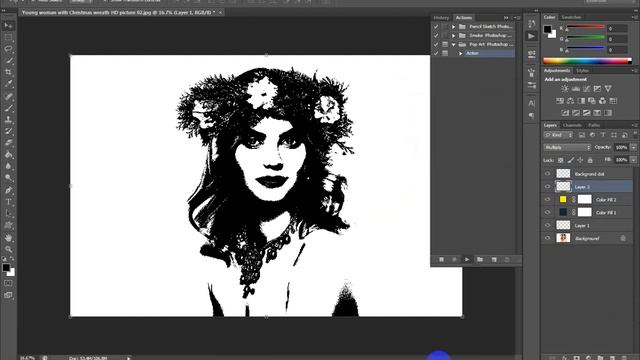Click the Color Fill 2 yellow thumbnail
This screenshot has width=640, height=360.
[563, 200]
